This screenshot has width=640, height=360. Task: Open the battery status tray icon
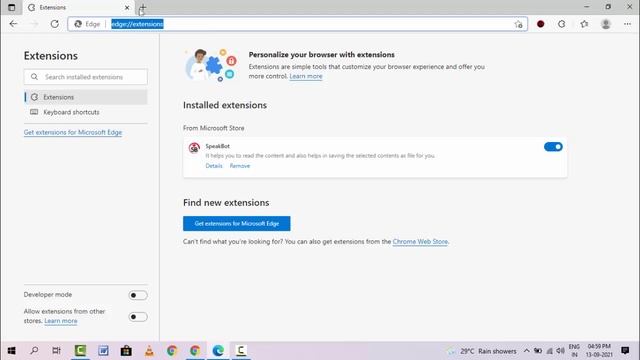[538, 351]
